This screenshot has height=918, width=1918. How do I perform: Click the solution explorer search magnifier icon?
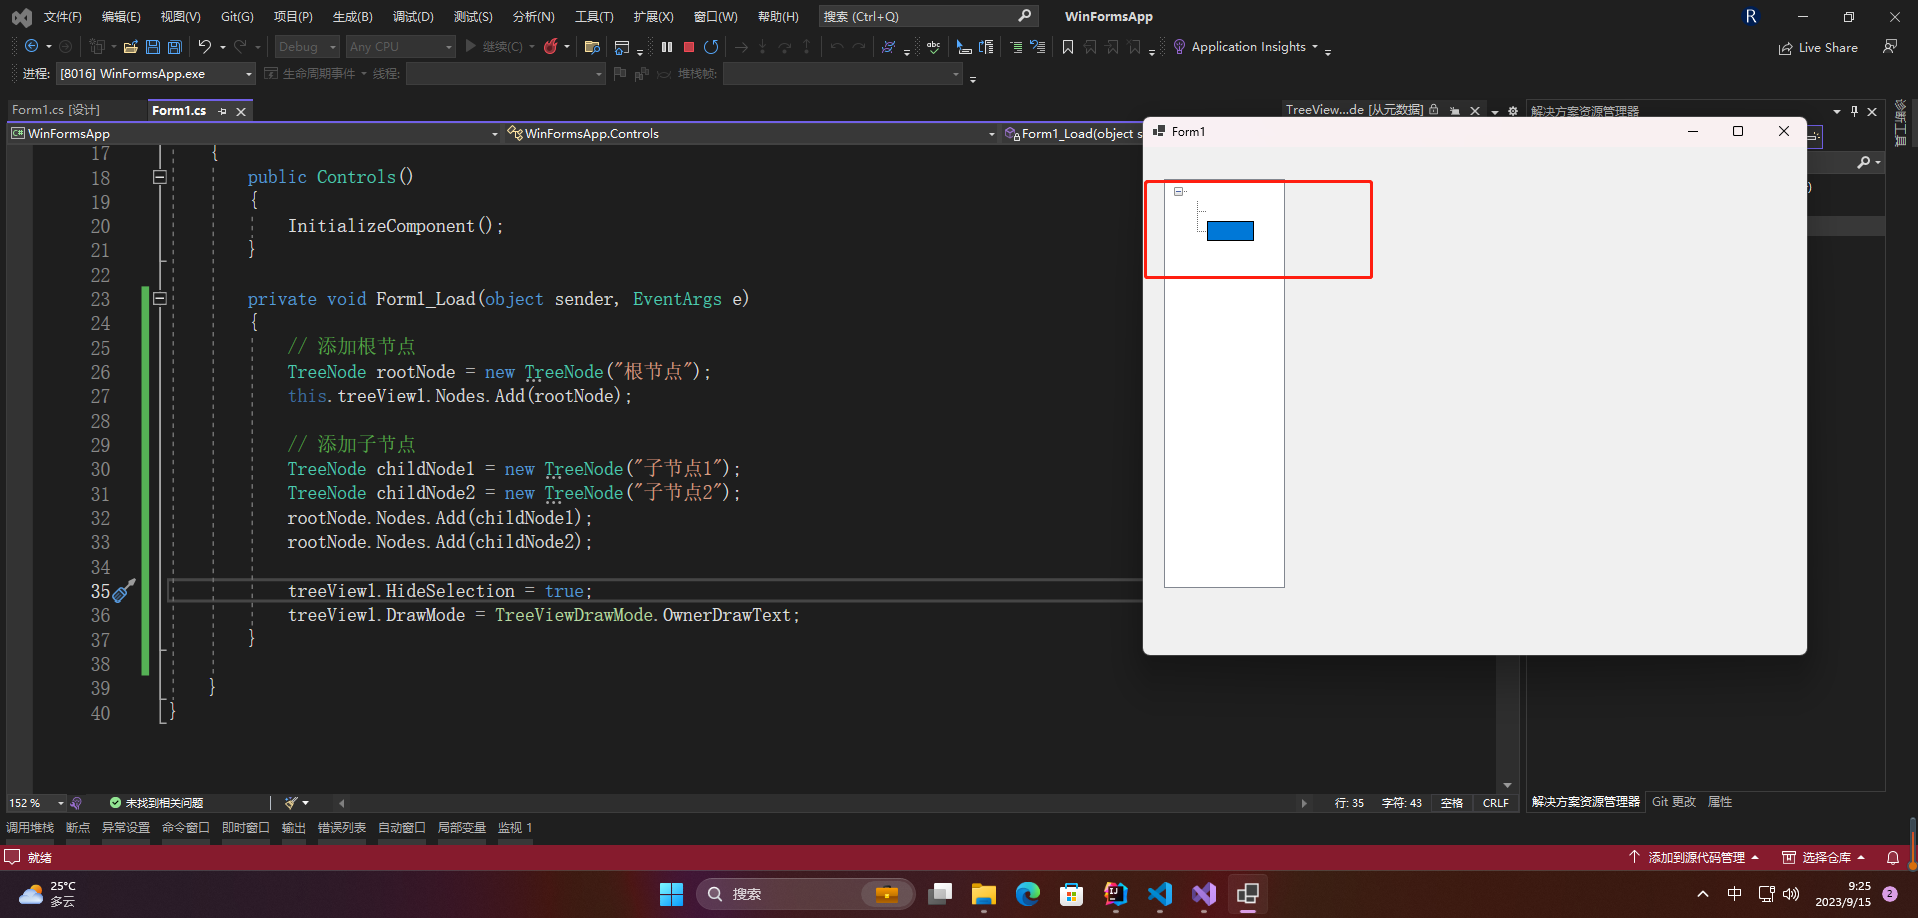(1864, 162)
